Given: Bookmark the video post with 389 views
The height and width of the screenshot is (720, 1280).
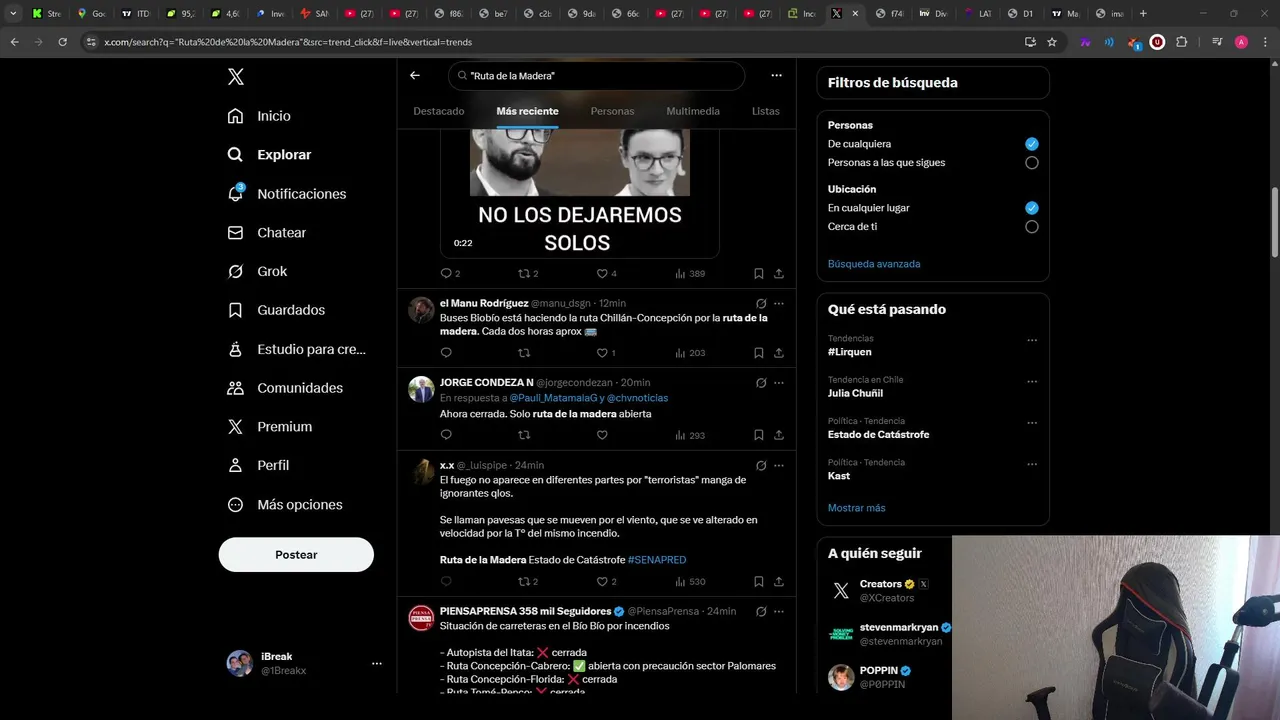Looking at the screenshot, I should click(759, 273).
